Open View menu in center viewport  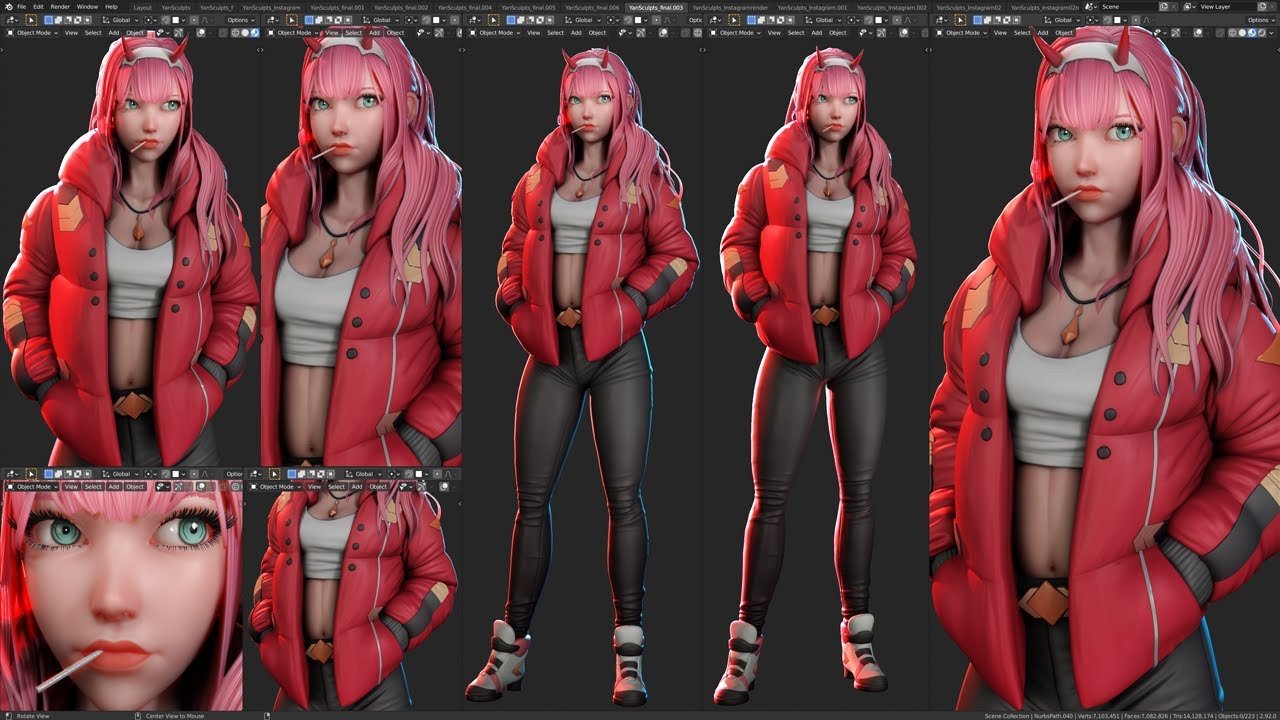point(533,33)
